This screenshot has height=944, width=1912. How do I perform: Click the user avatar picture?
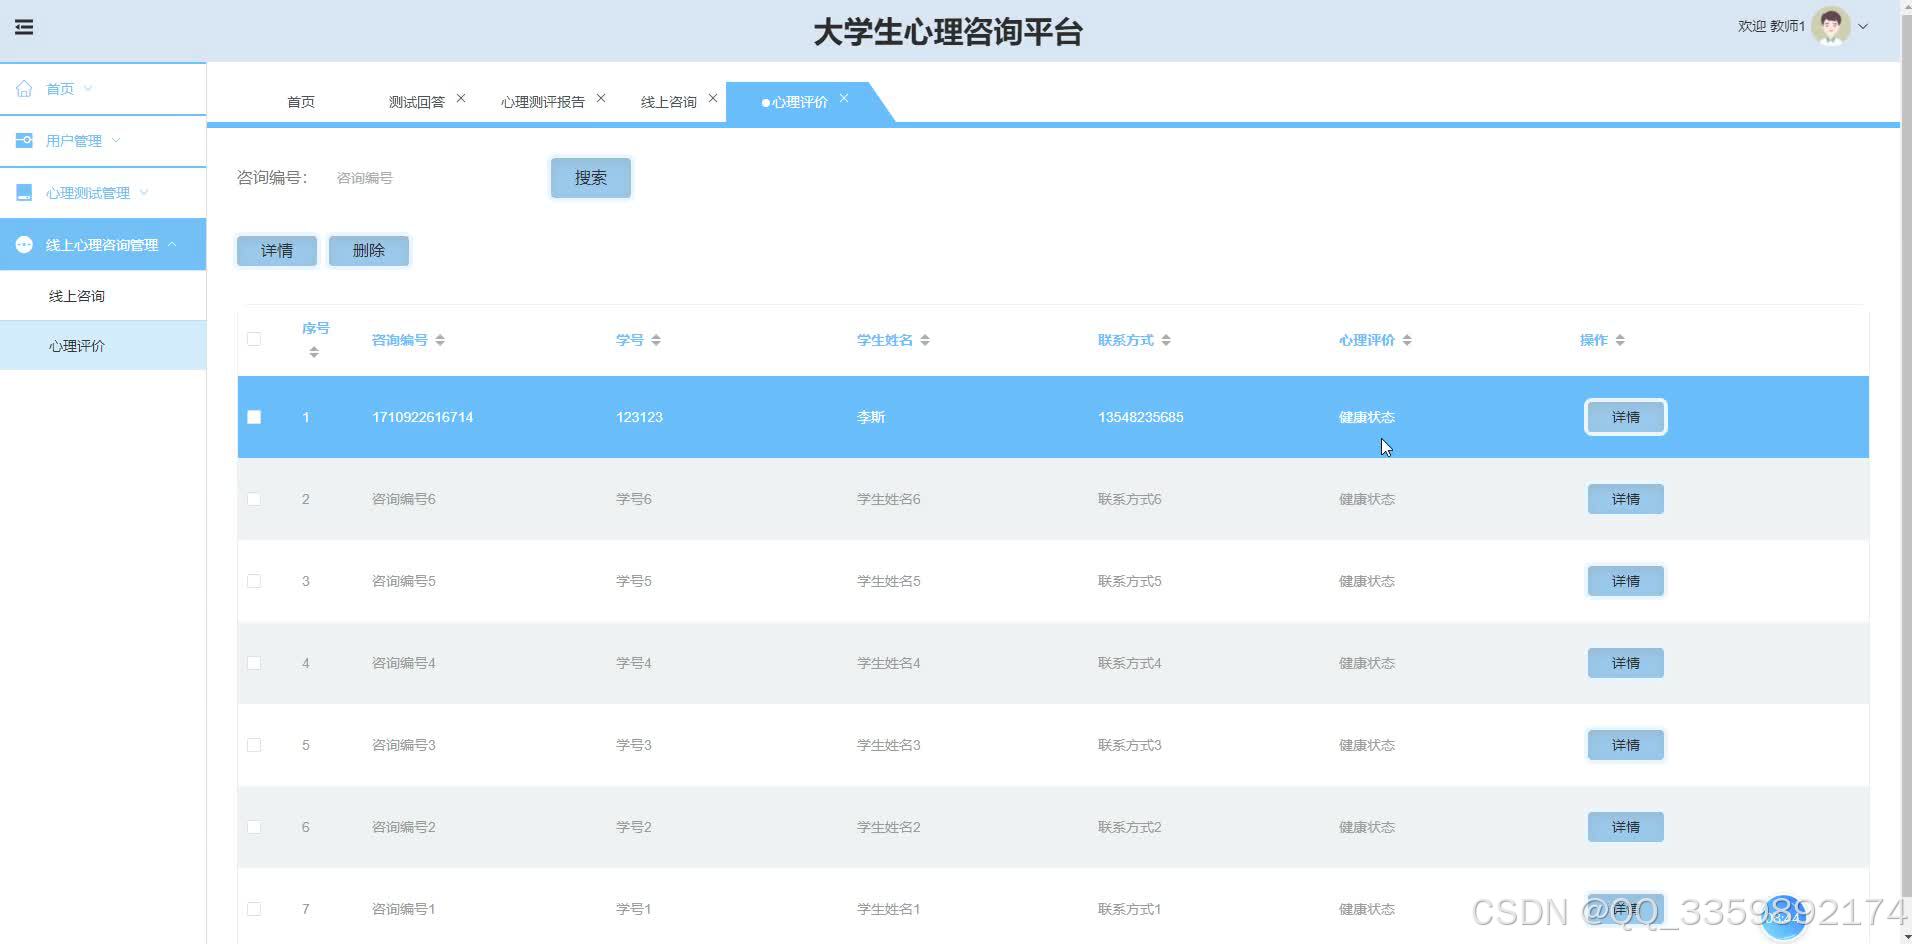[1831, 26]
